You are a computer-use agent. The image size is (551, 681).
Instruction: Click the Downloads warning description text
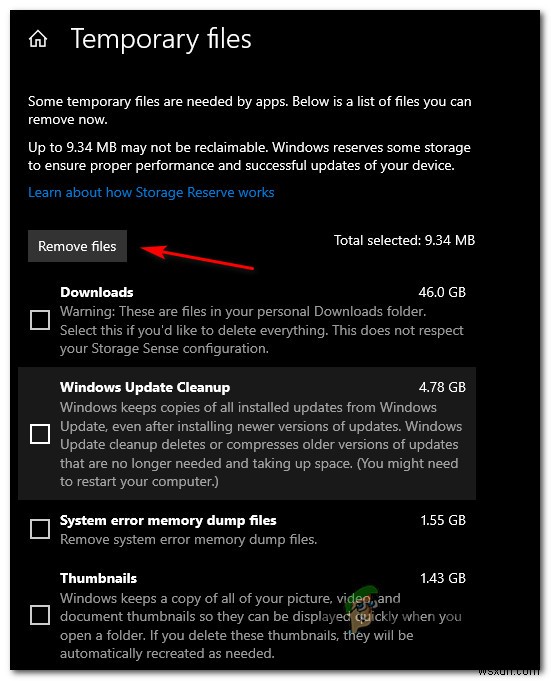pyautogui.click(x=261, y=330)
